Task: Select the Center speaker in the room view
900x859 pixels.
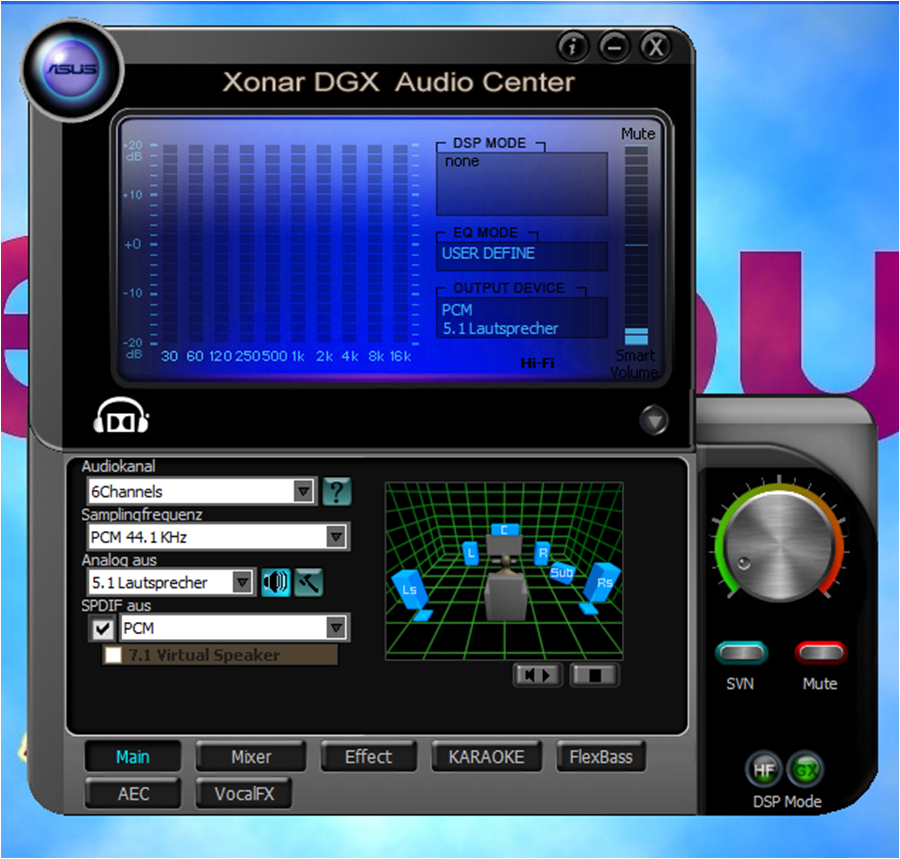Action: (505, 530)
